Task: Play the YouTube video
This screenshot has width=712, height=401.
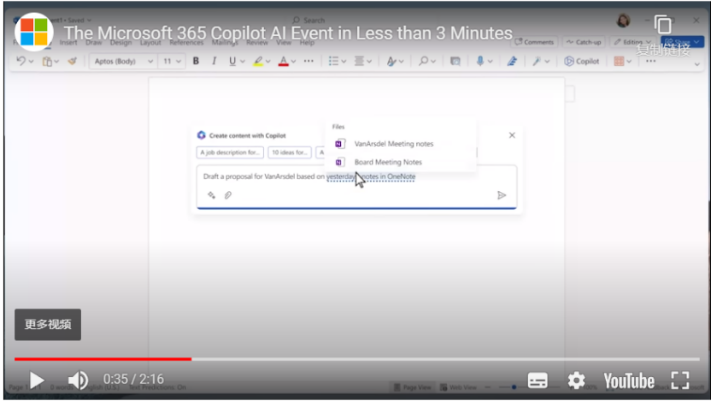Action: (37, 380)
